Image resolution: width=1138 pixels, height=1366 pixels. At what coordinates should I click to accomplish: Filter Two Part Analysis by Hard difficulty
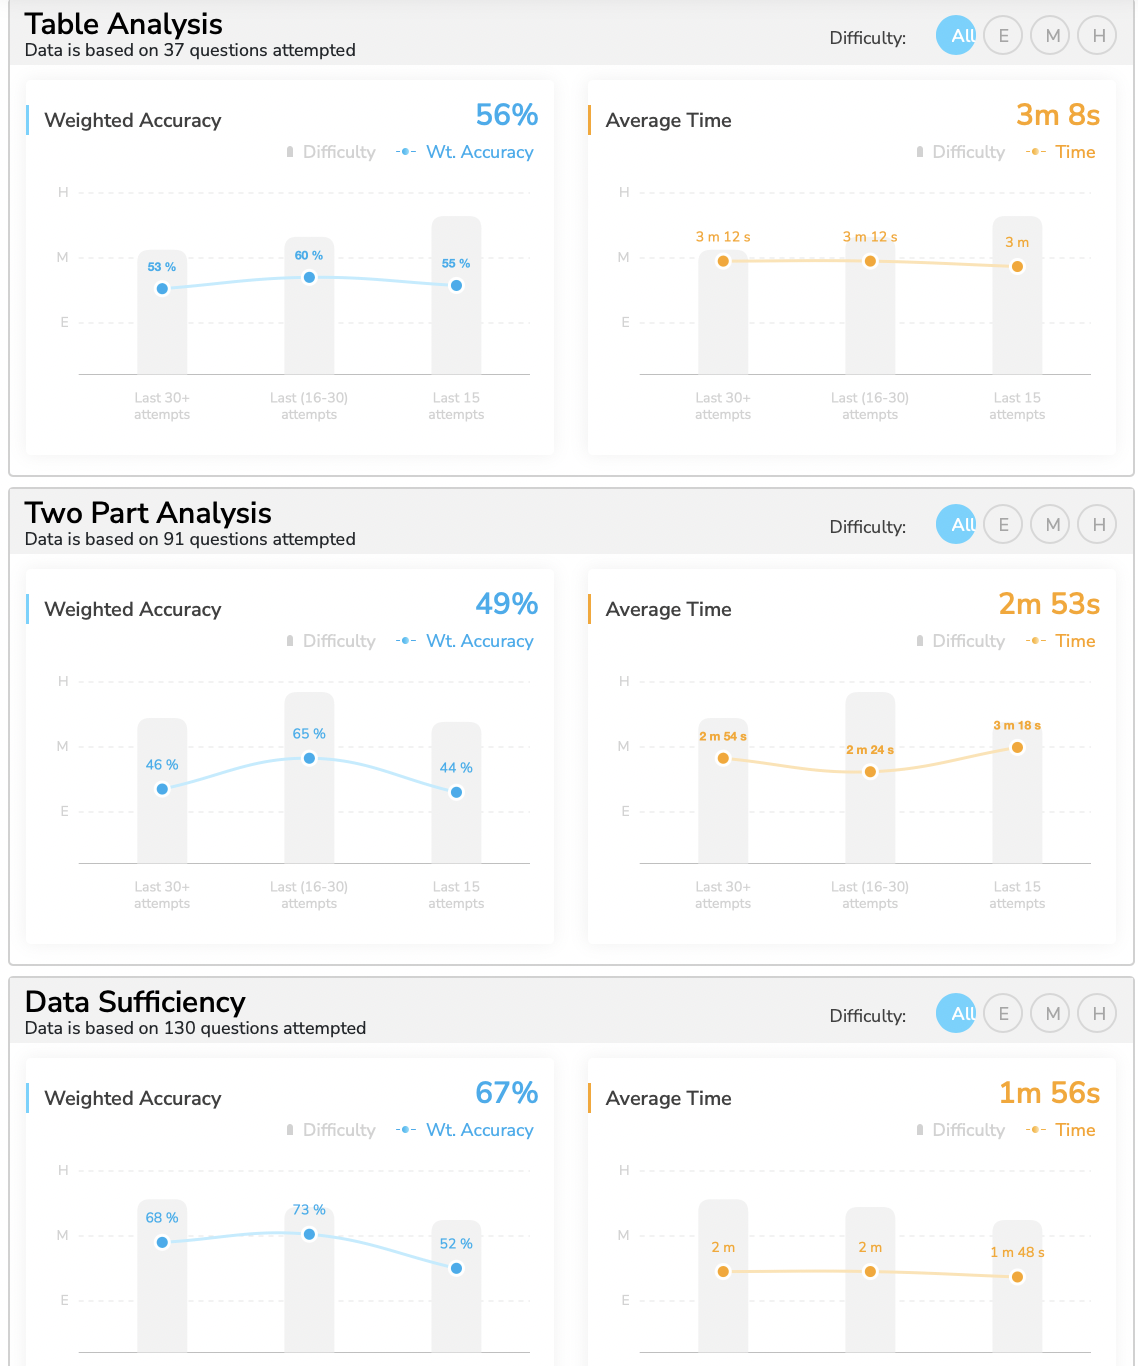coord(1098,525)
